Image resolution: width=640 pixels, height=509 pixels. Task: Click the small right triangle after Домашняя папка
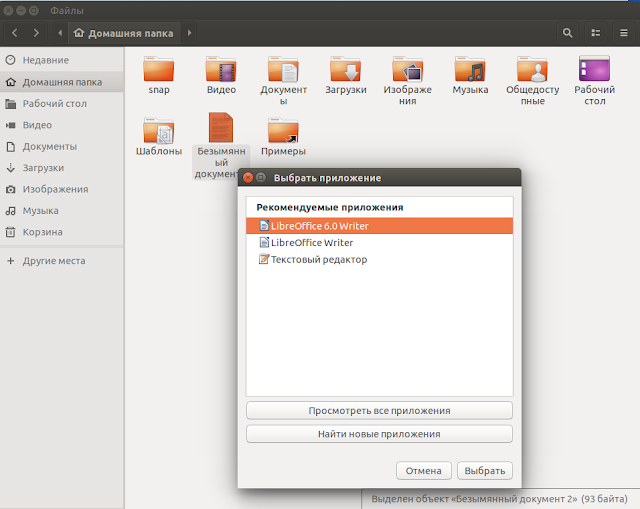(189, 33)
